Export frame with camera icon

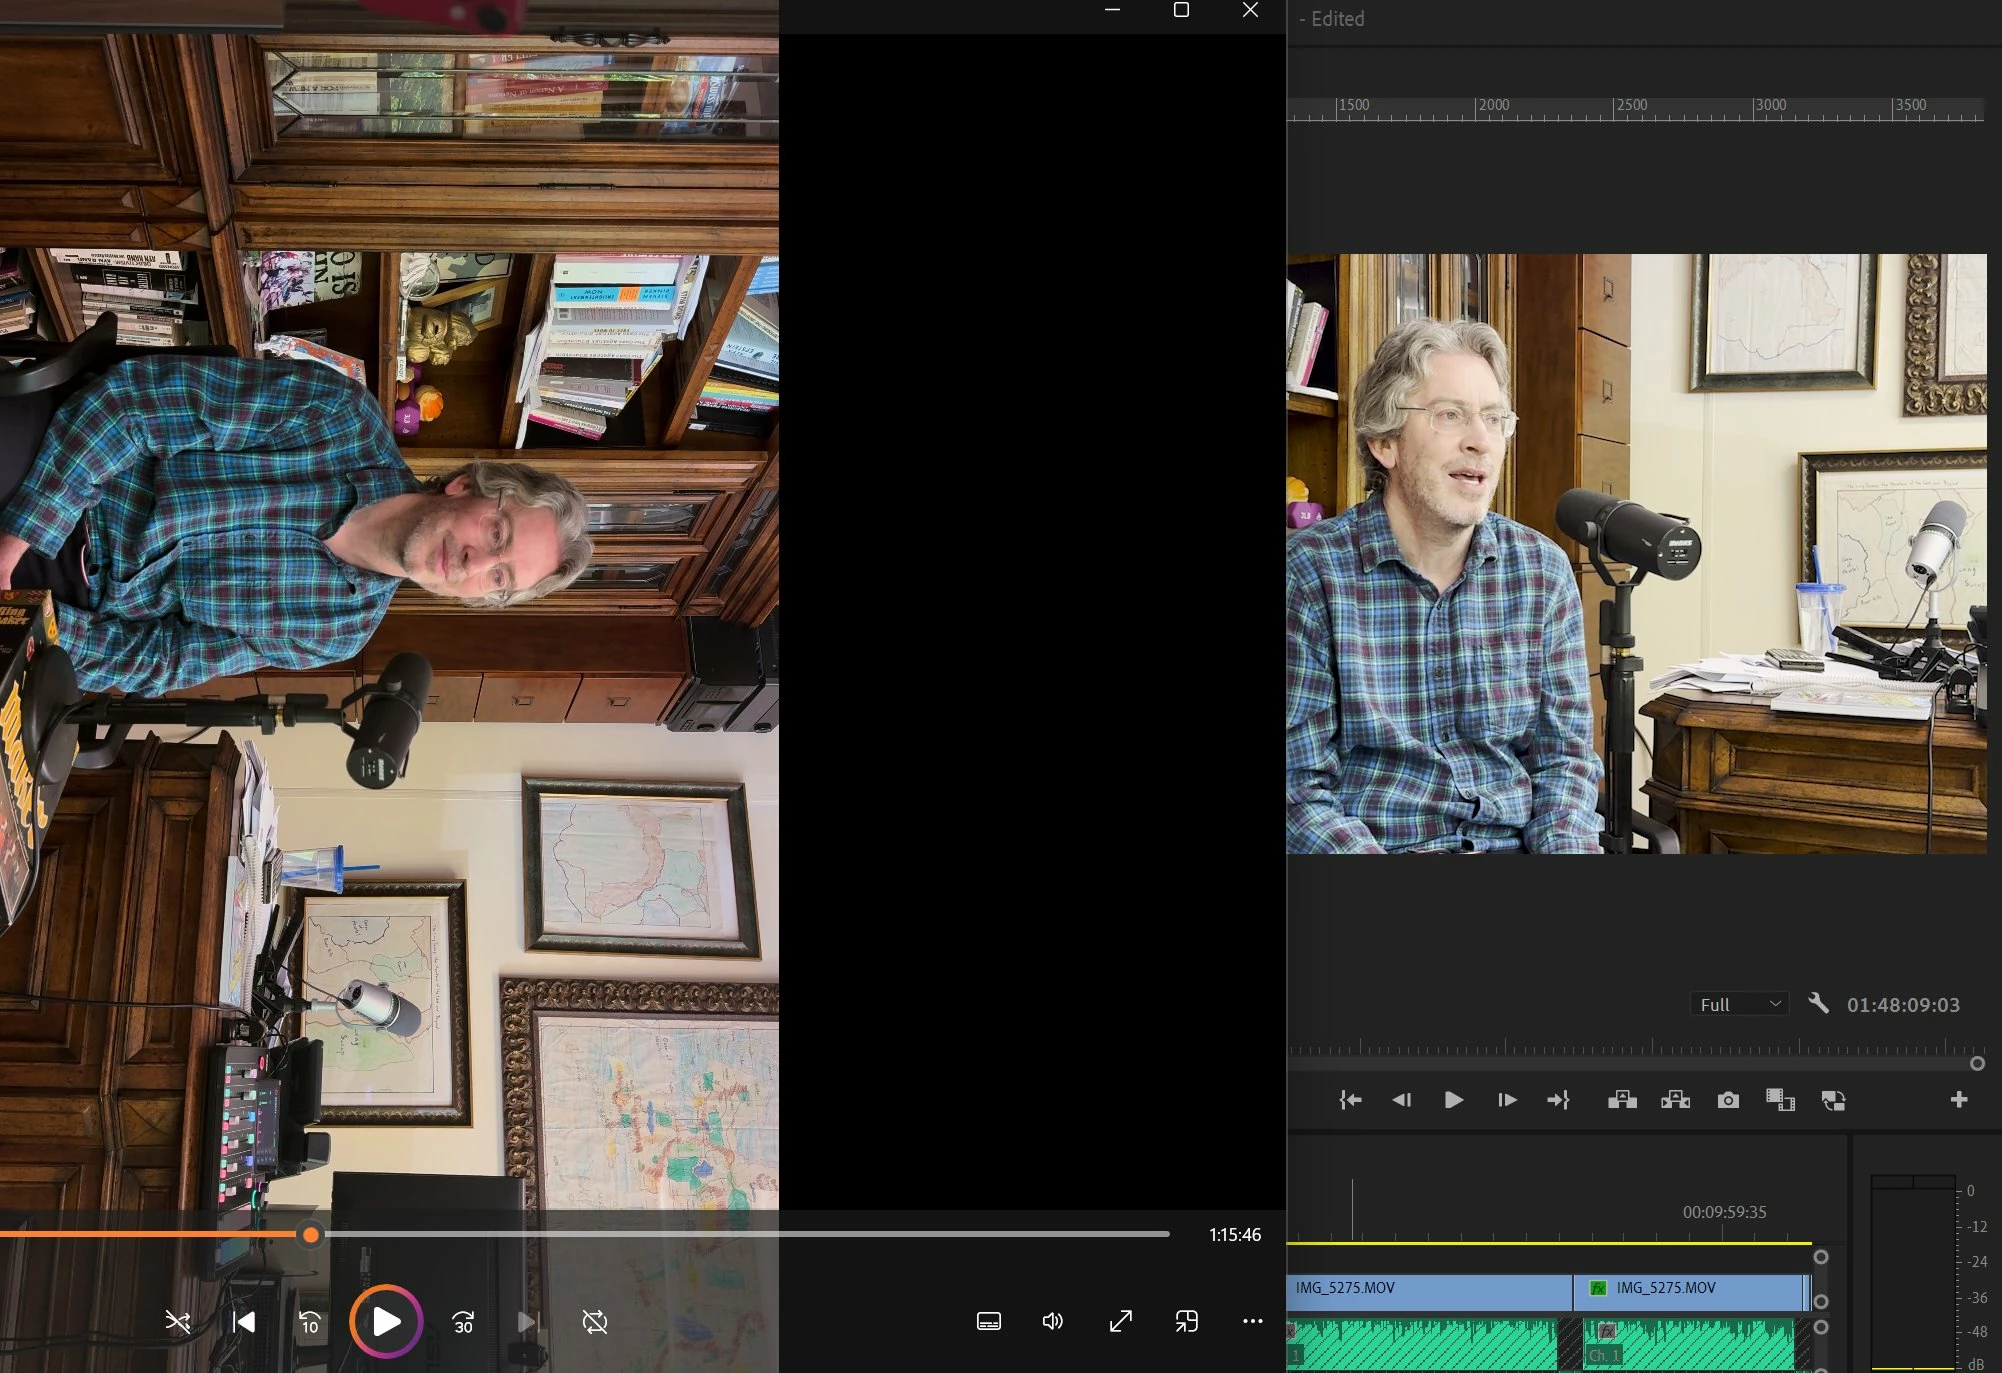[x=1728, y=1100]
